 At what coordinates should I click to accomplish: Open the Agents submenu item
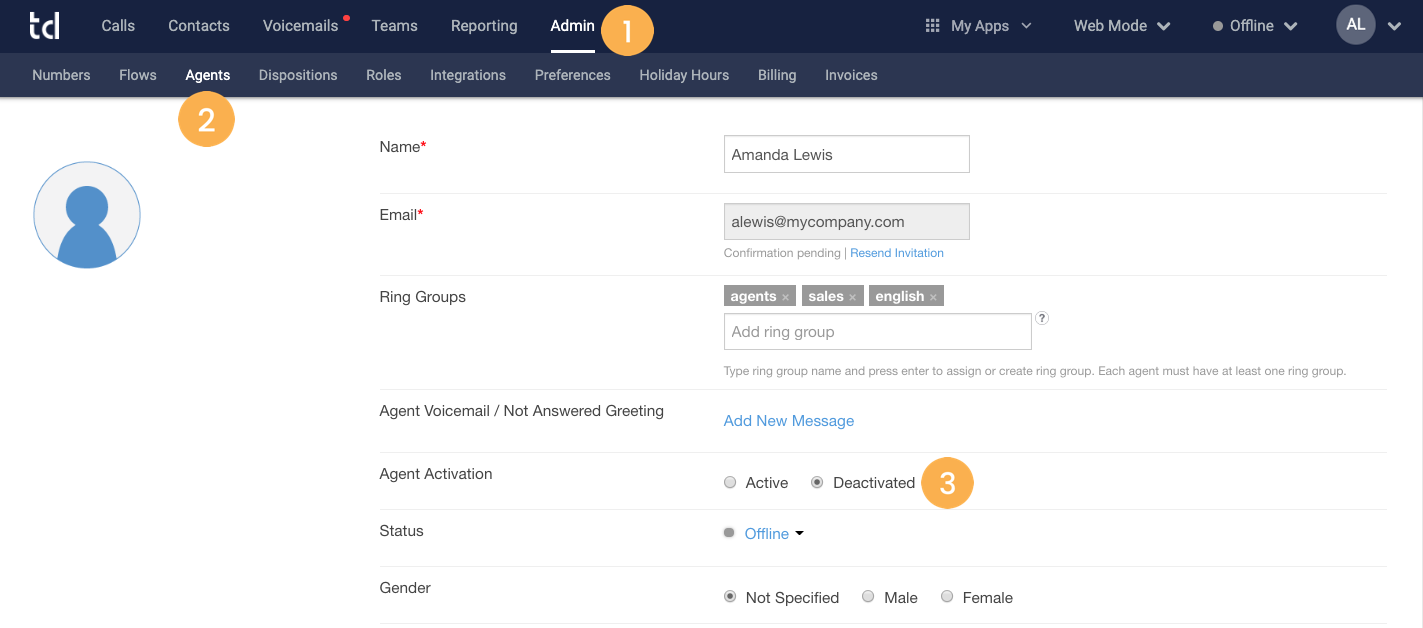tap(208, 75)
